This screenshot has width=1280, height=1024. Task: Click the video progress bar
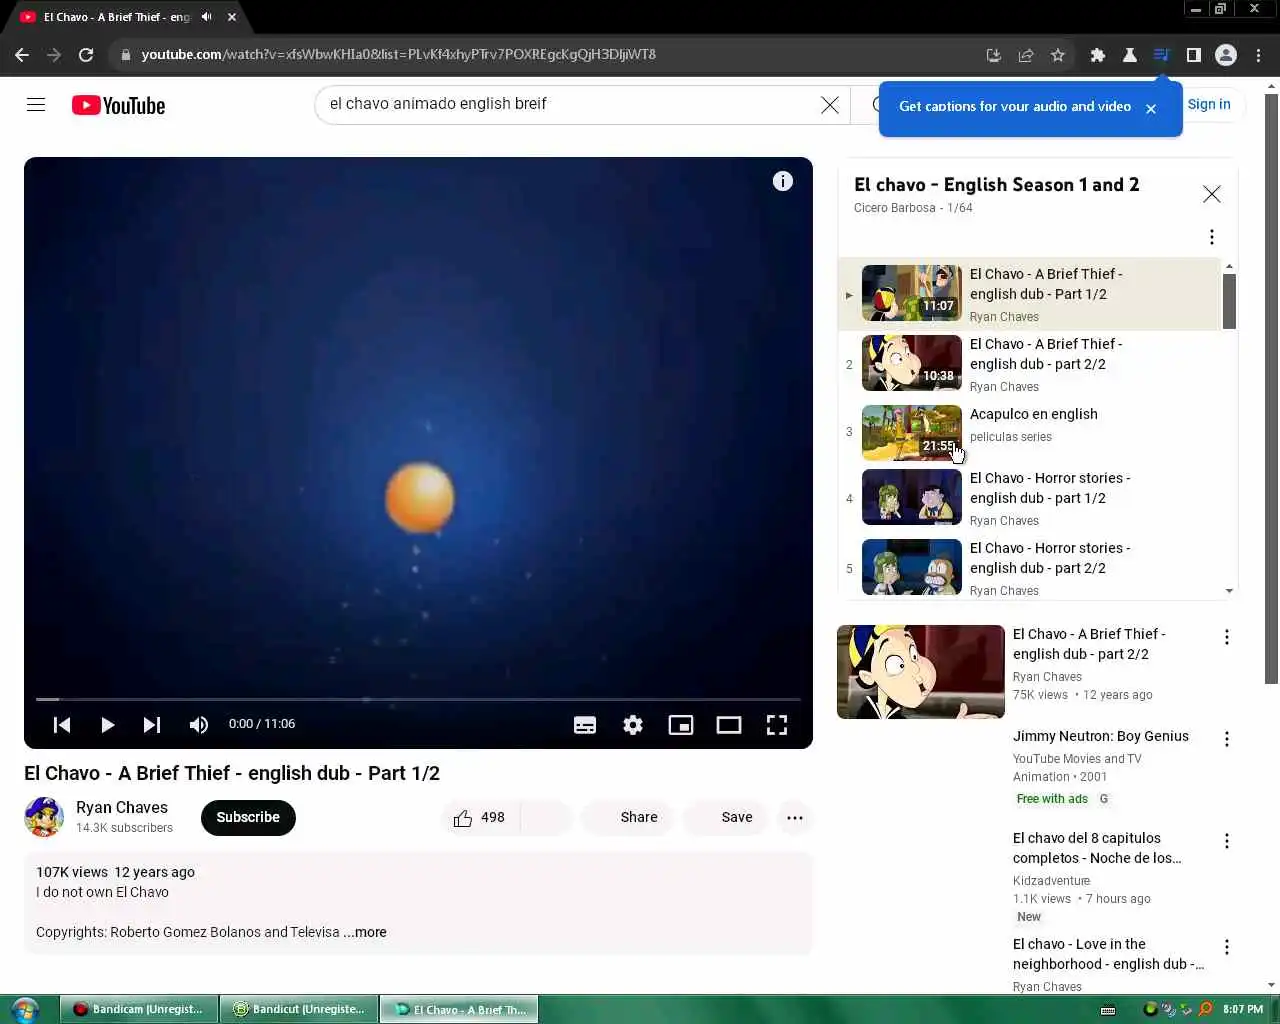pos(418,699)
